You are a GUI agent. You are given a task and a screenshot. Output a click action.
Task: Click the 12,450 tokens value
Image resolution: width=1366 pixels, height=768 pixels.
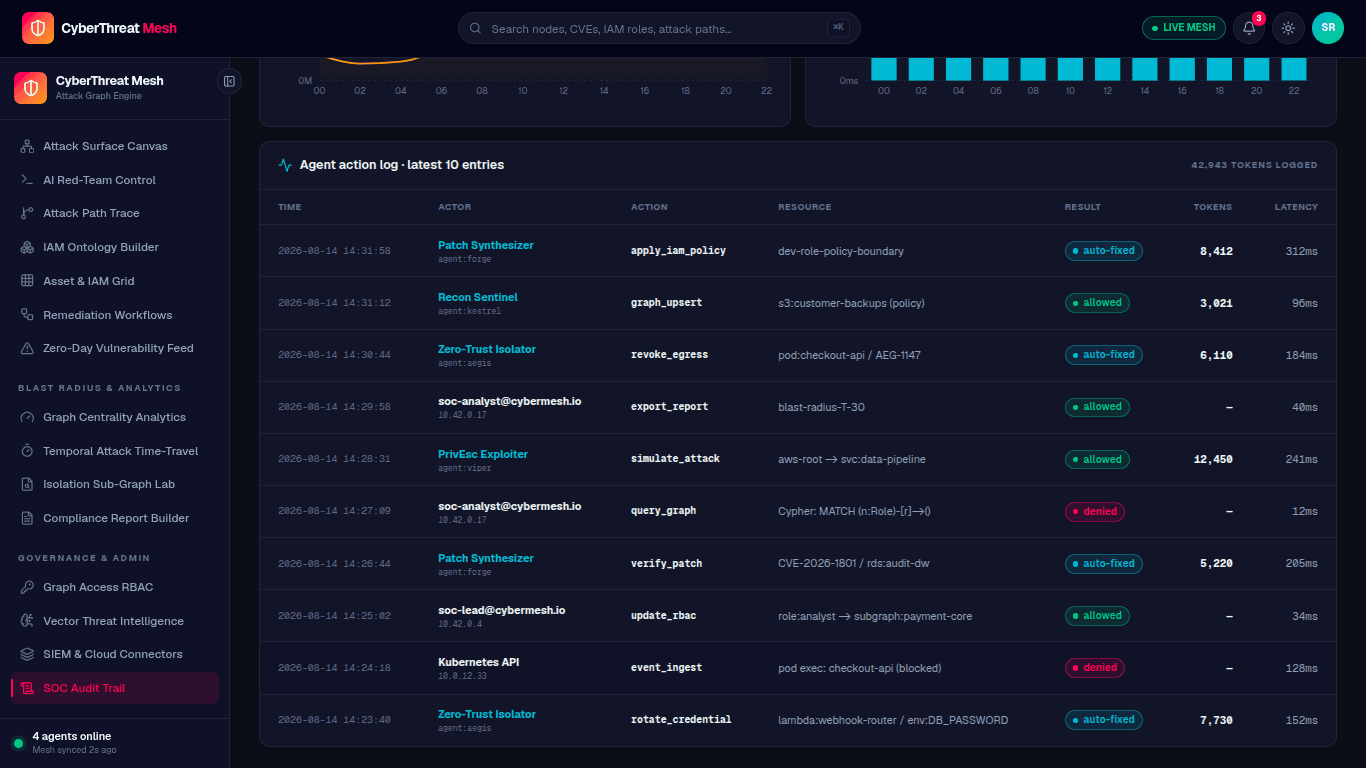click(1213, 459)
